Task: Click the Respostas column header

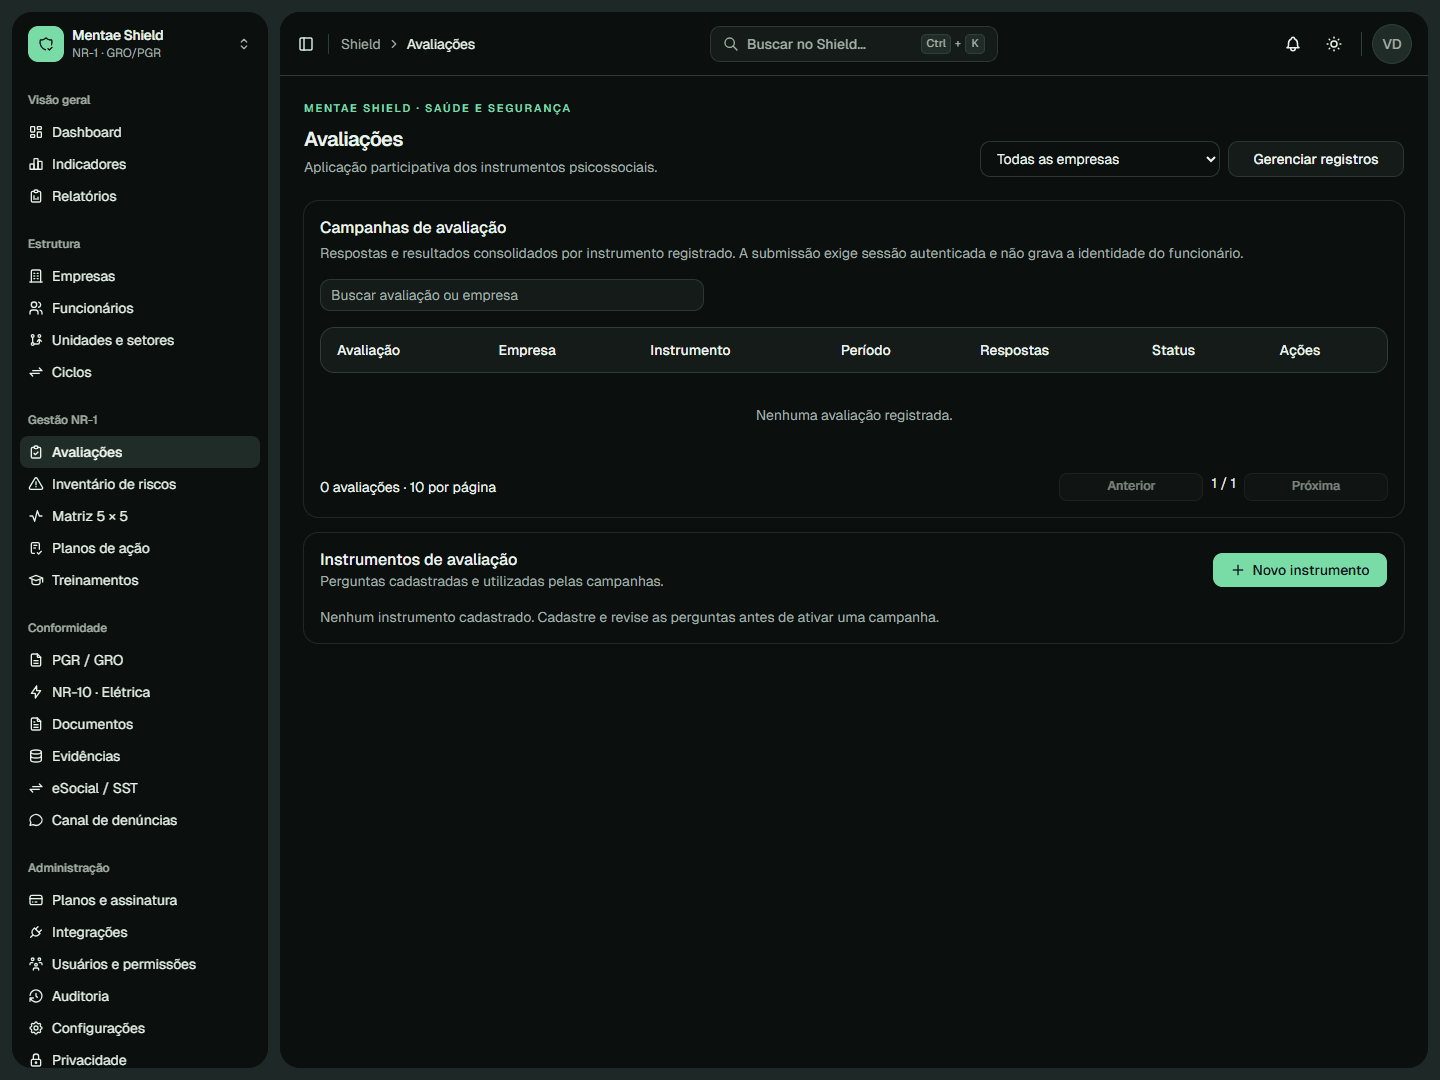Action: pos(1015,350)
